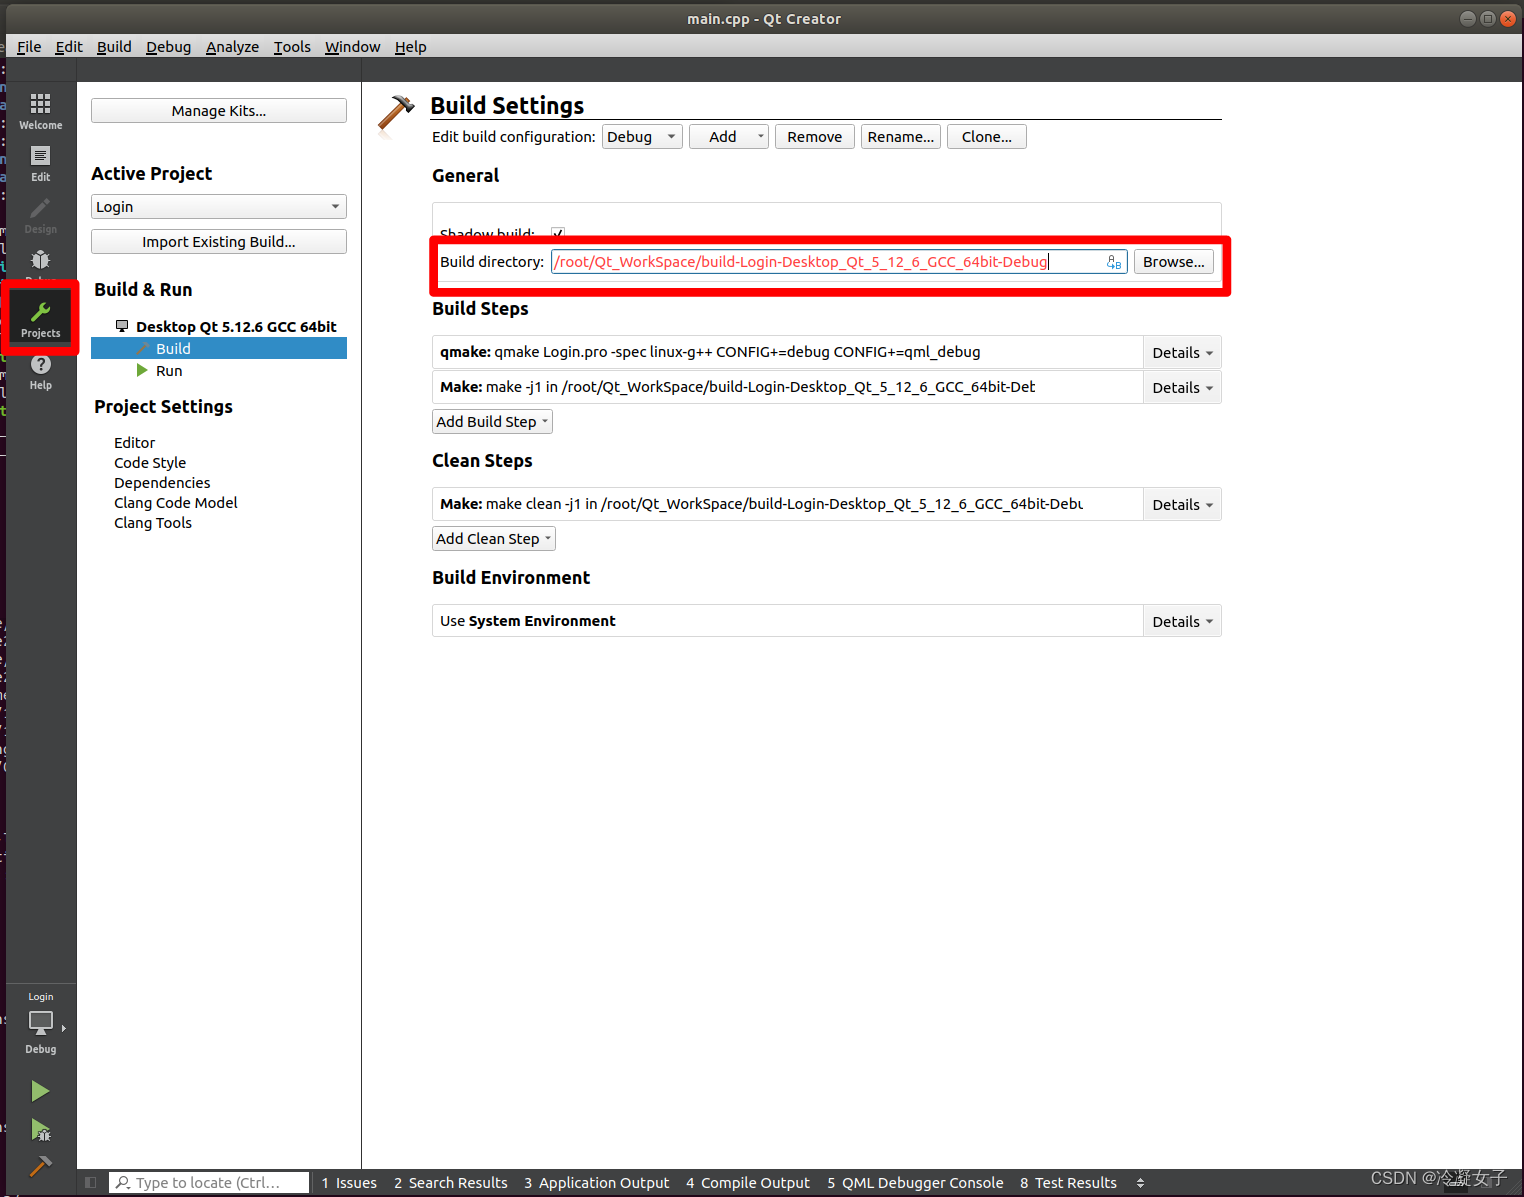Screen dimensions: 1524x1197
Task: Open the Tools menu
Action: (x=292, y=47)
